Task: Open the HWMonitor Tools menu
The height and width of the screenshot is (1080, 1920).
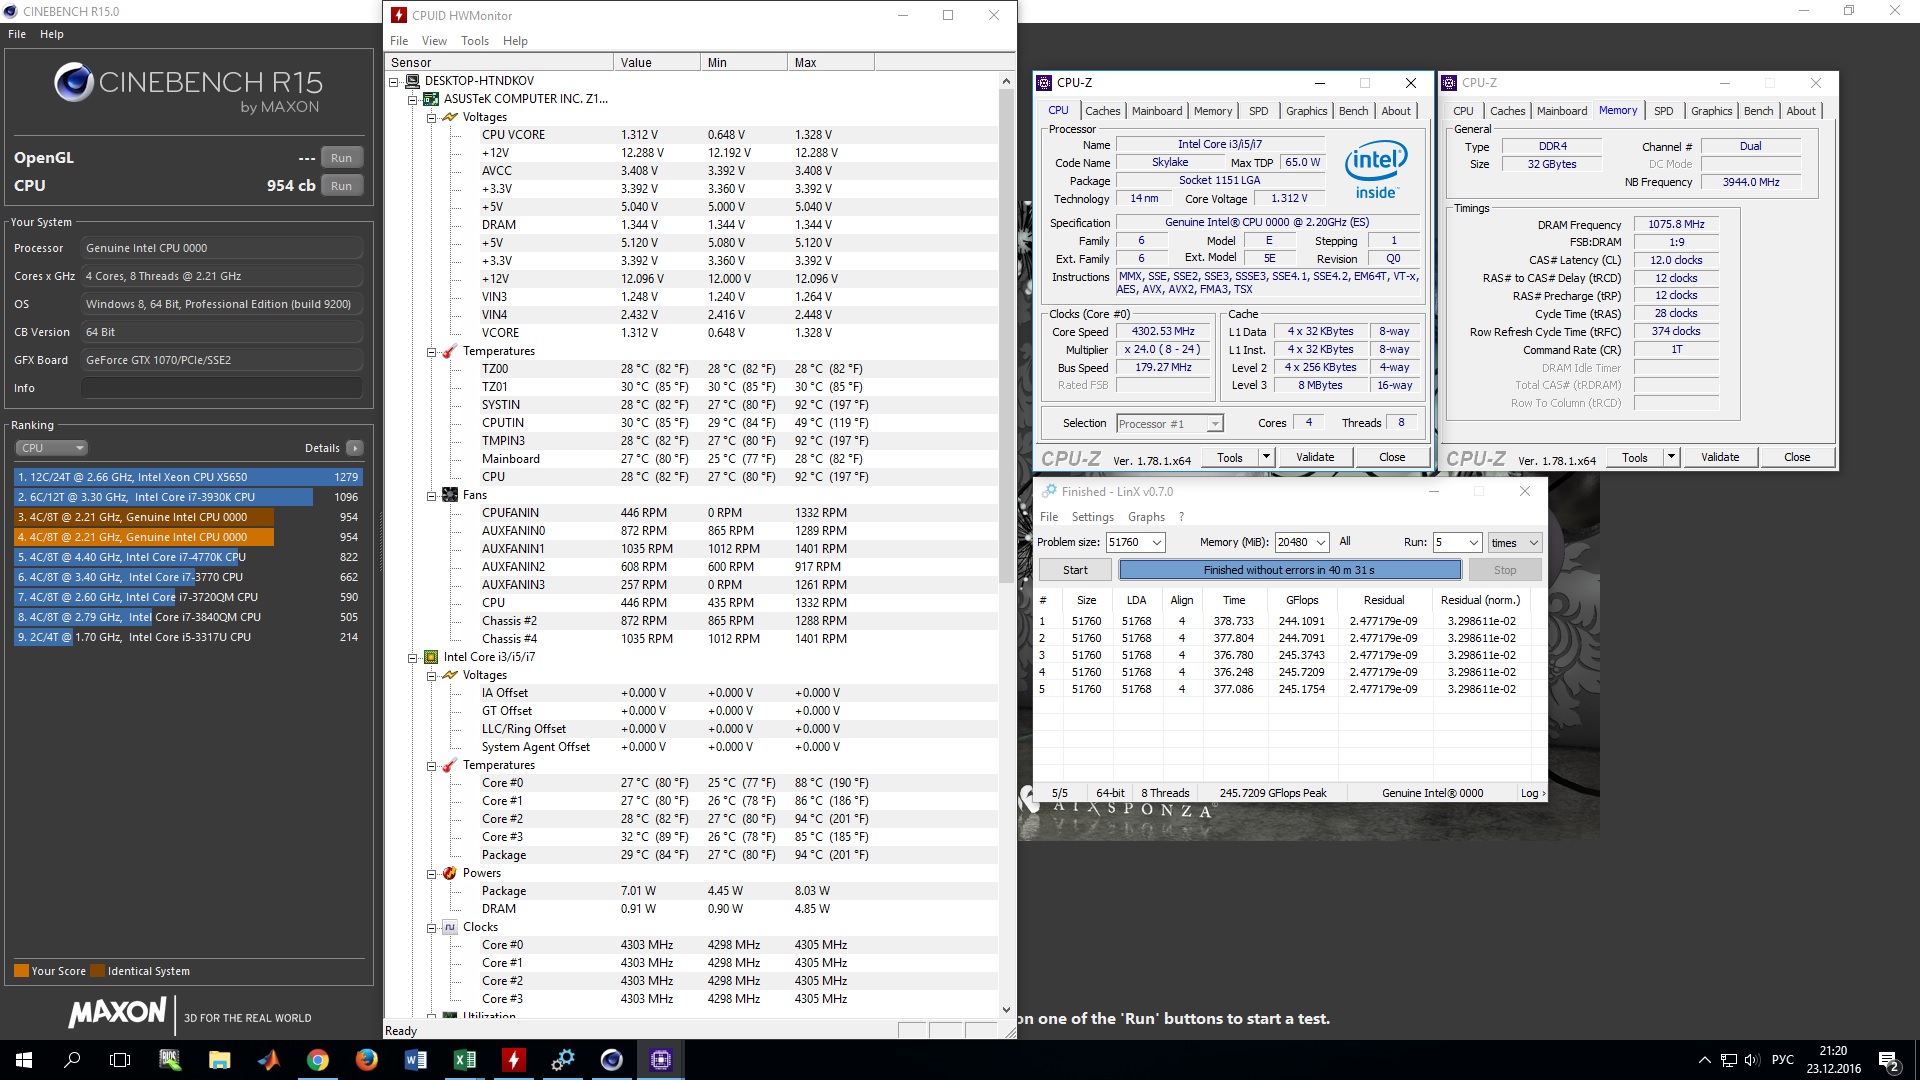Action: point(475,41)
